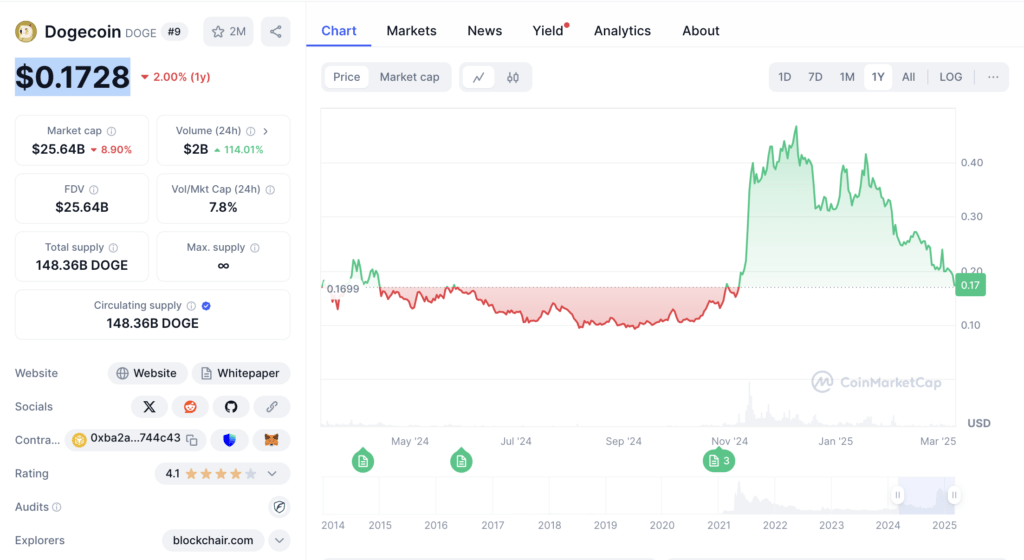The height and width of the screenshot is (560, 1024).
Task: Show Market cap info tooltip icon
Action: pyautogui.click(x=112, y=131)
